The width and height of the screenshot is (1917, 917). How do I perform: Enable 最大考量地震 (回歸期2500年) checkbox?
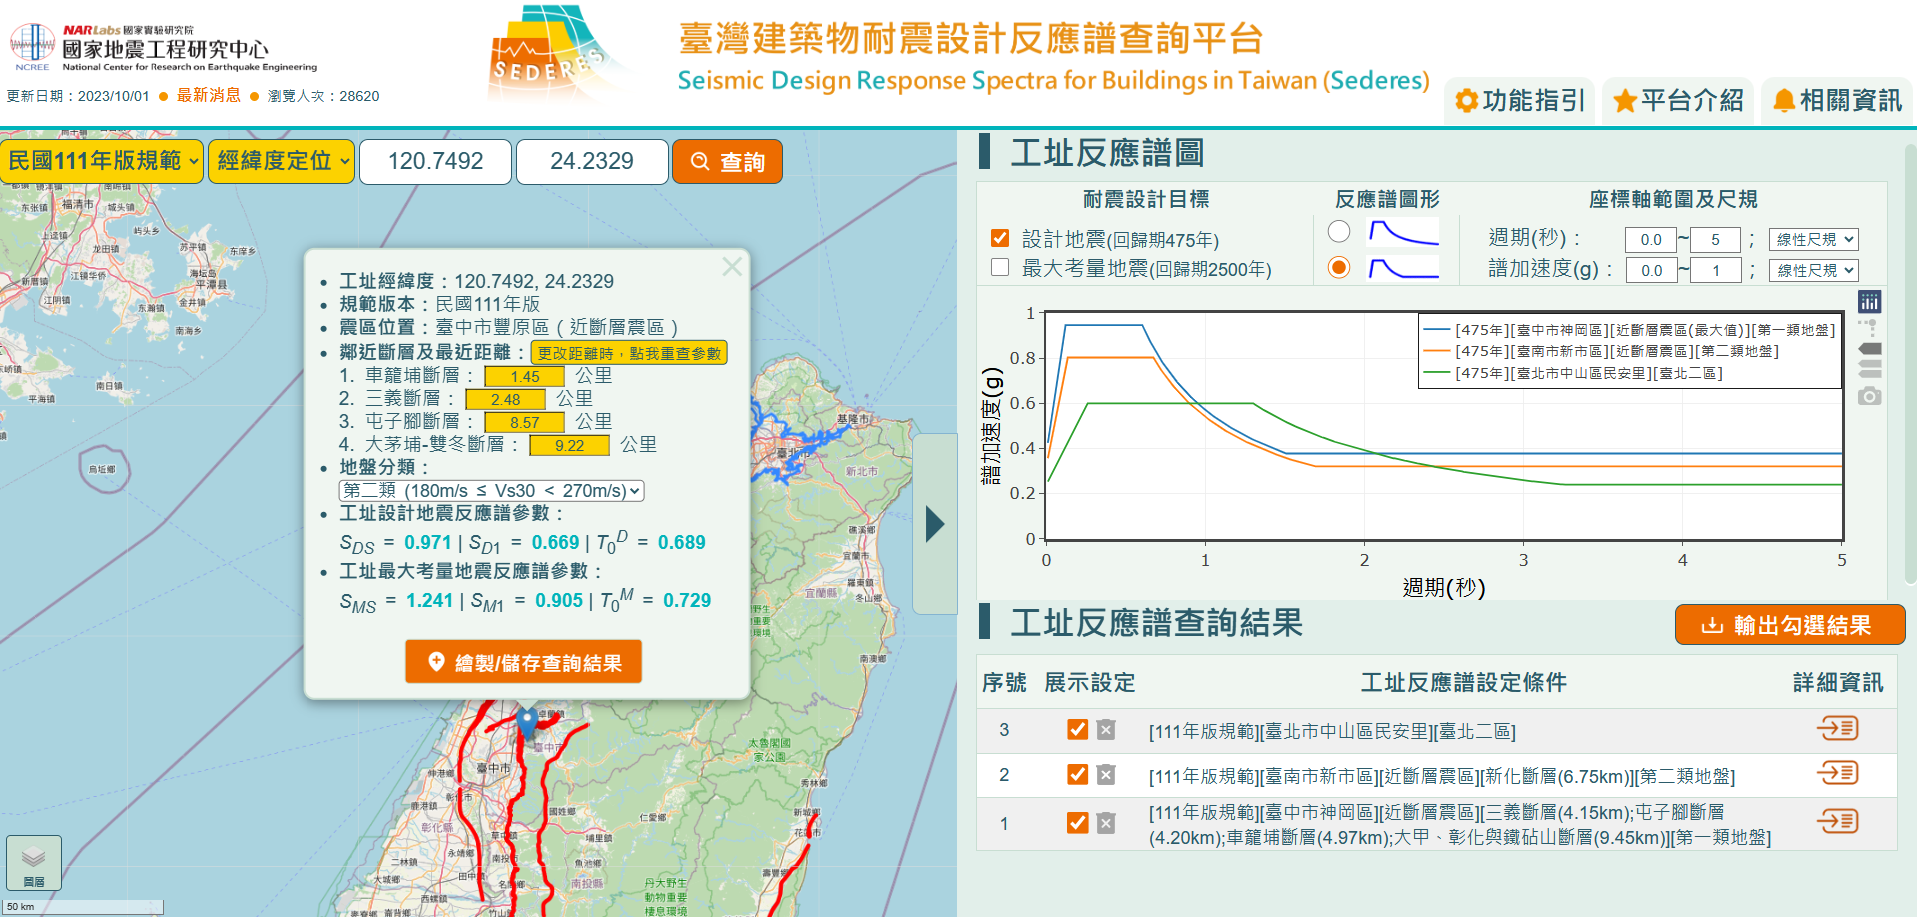click(1000, 268)
